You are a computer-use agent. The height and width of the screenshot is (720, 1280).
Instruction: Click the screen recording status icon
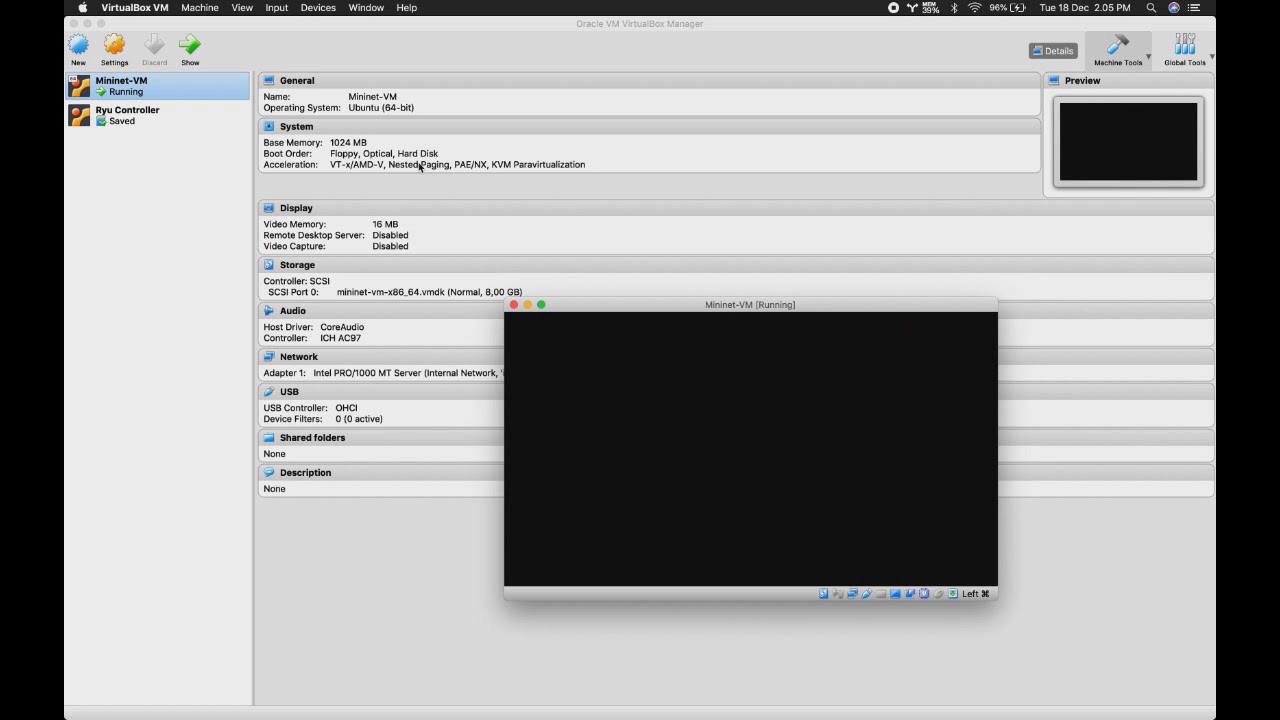(x=893, y=7)
